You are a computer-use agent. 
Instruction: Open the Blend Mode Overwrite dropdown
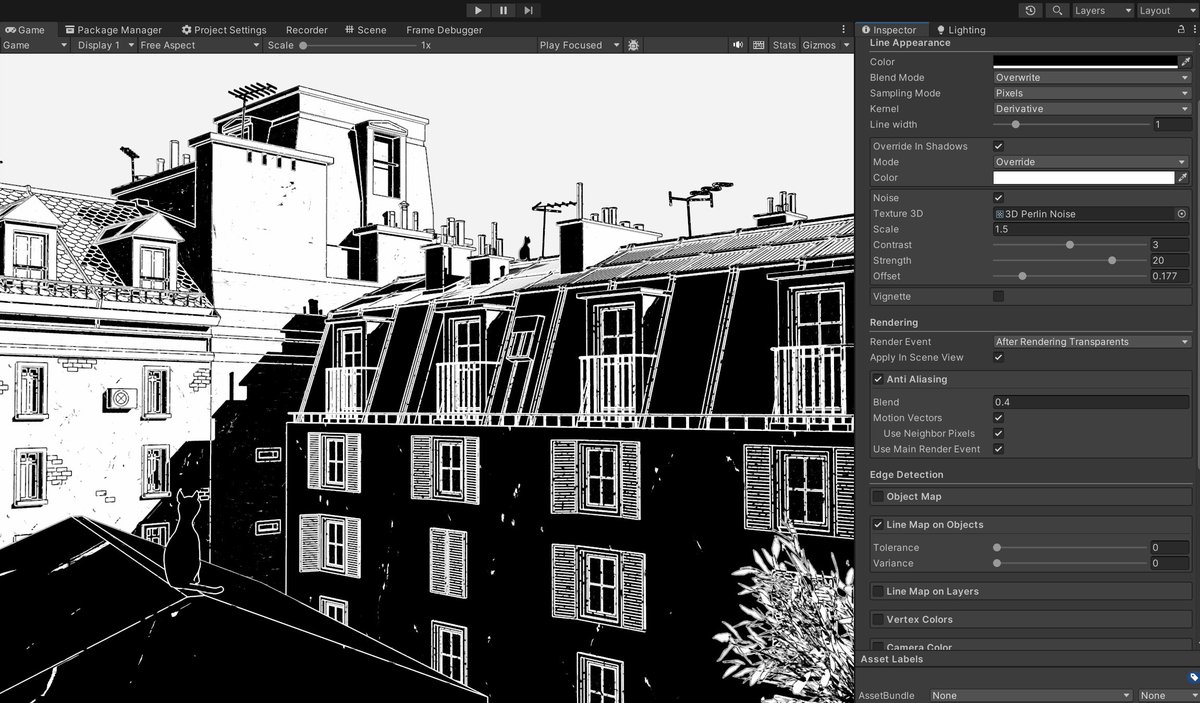[1092, 77]
